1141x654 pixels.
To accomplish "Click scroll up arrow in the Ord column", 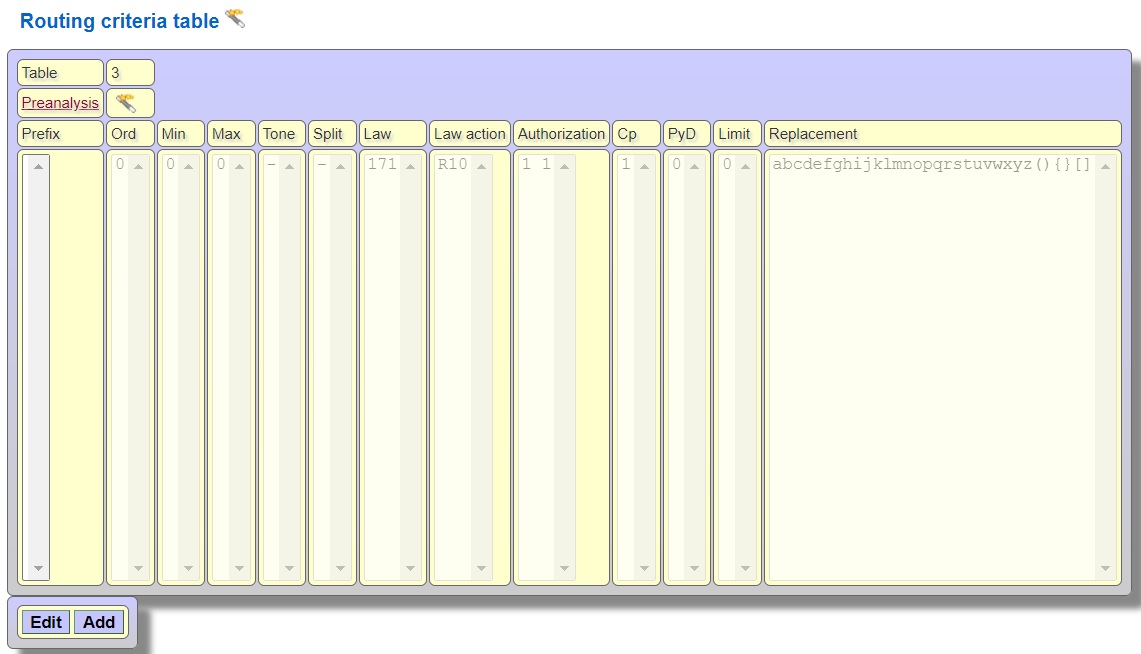I will pyautogui.click(x=138, y=166).
